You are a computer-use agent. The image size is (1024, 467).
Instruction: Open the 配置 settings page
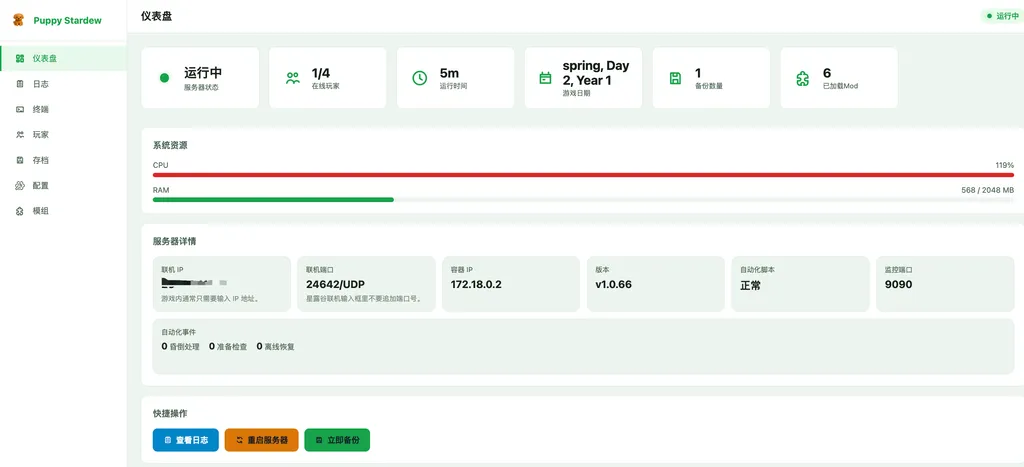coord(63,185)
